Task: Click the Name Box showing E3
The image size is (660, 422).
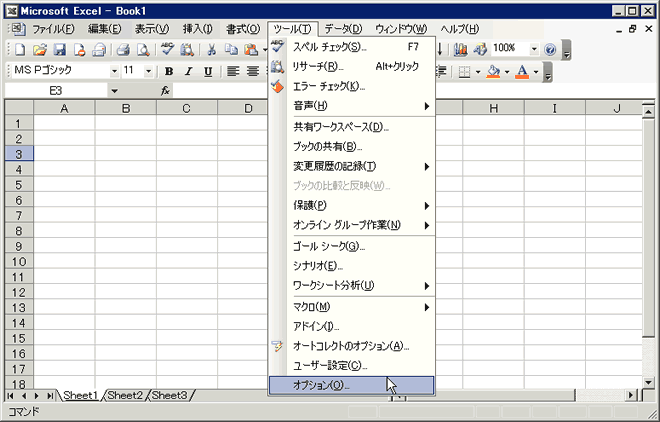Action: tap(56, 90)
